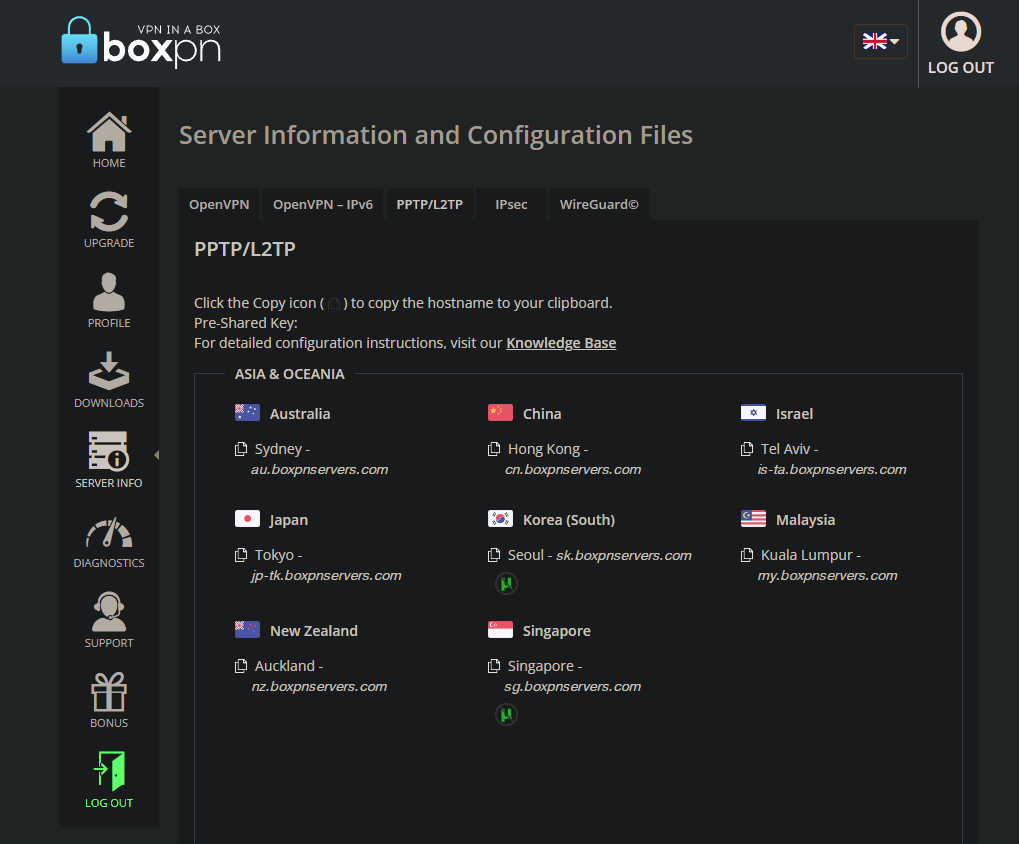The image size is (1019, 844).
Task: Copy the Kuala Lumpur hostname
Action: (747, 554)
